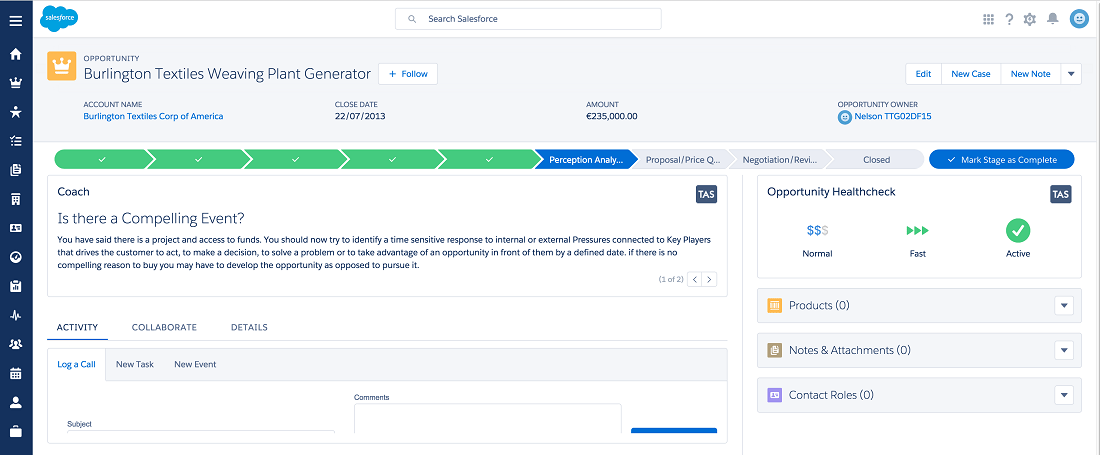The image size is (1100, 455).
Task: Click the Search Salesforce field
Action: [528, 19]
